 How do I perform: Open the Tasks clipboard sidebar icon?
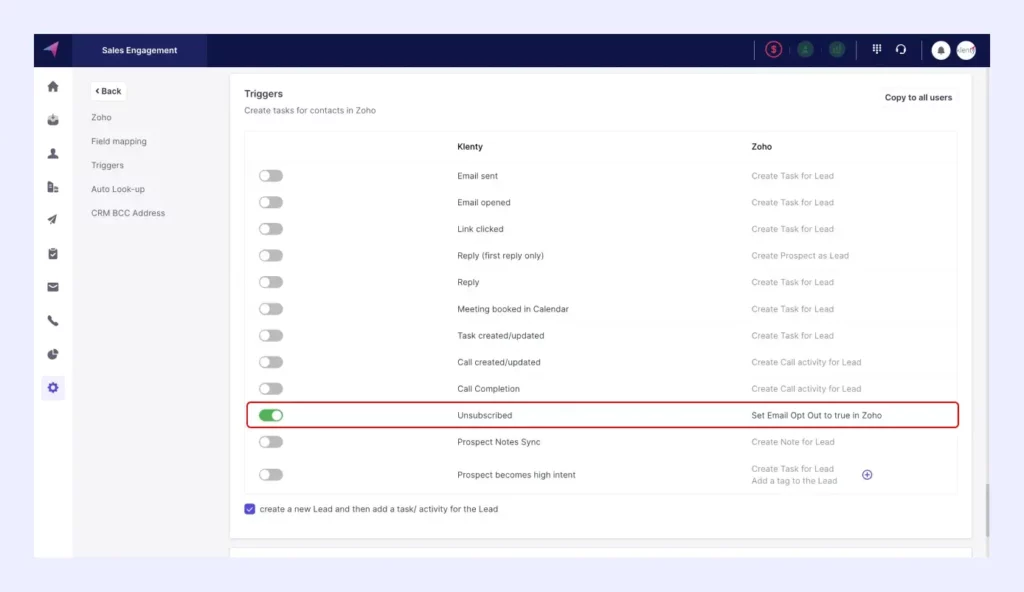tap(53, 254)
